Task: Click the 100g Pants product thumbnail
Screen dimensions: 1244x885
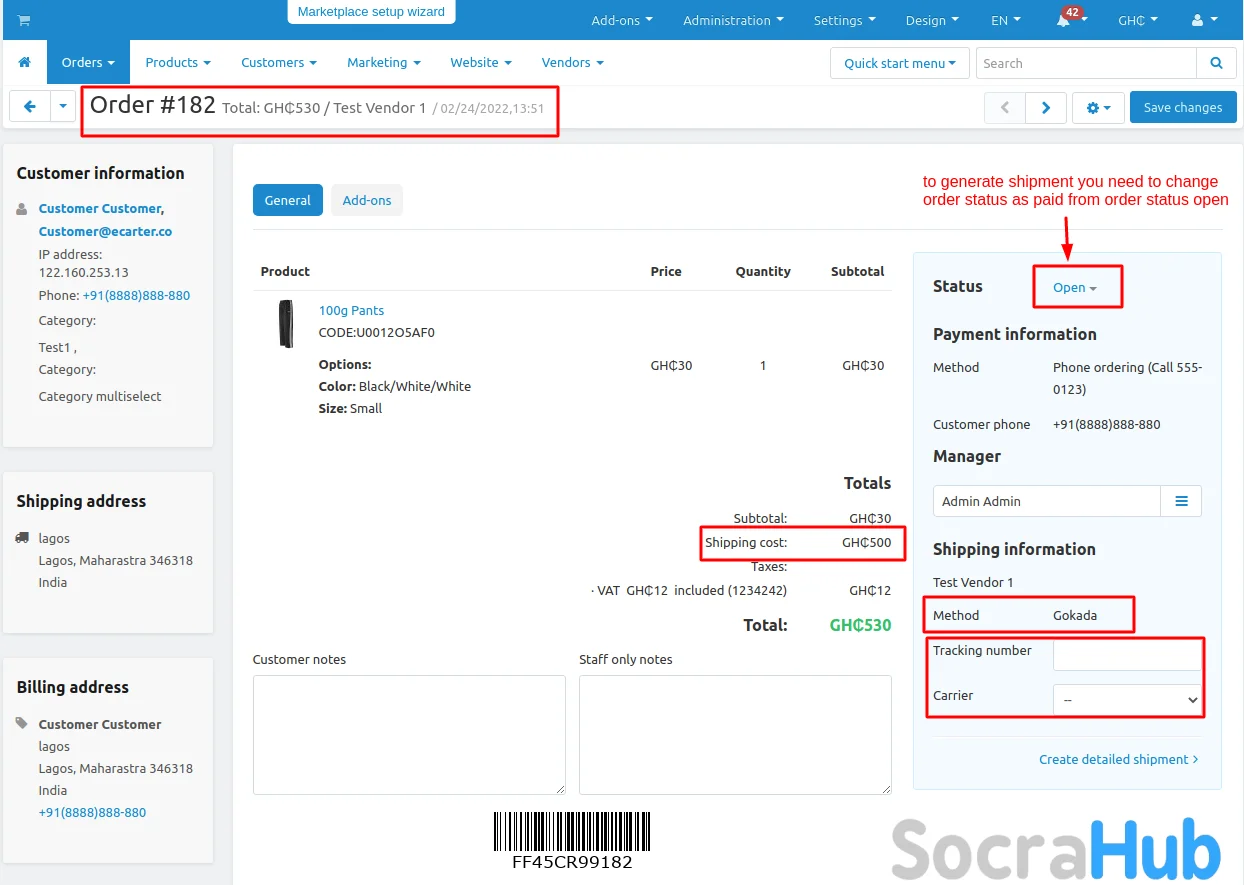Action: 287,324
